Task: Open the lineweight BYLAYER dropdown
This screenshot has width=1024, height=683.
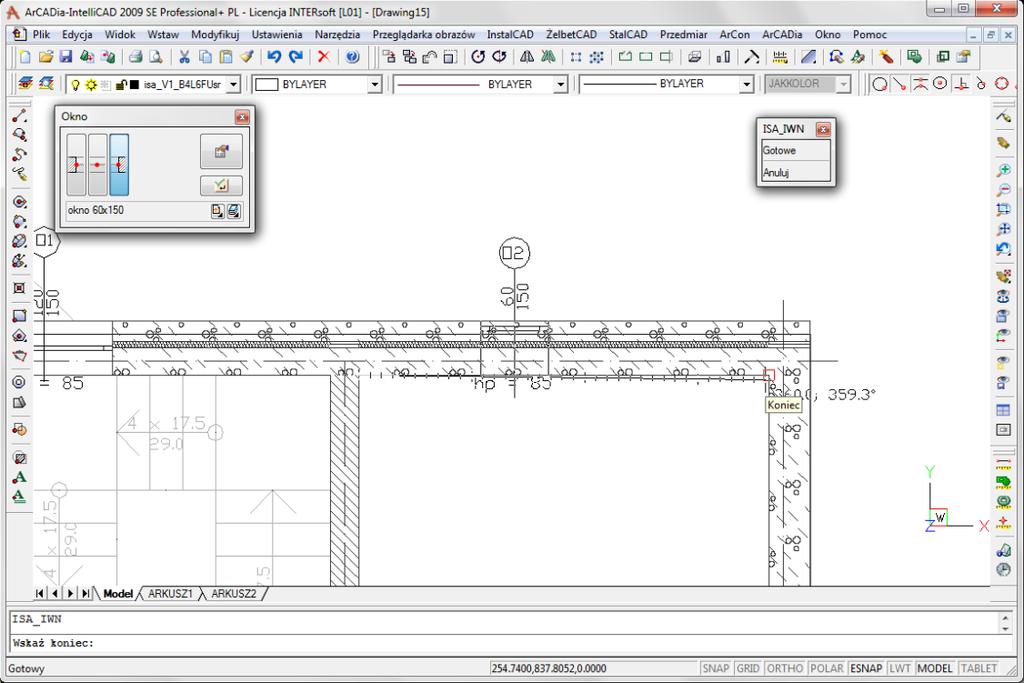Action: point(746,84)
